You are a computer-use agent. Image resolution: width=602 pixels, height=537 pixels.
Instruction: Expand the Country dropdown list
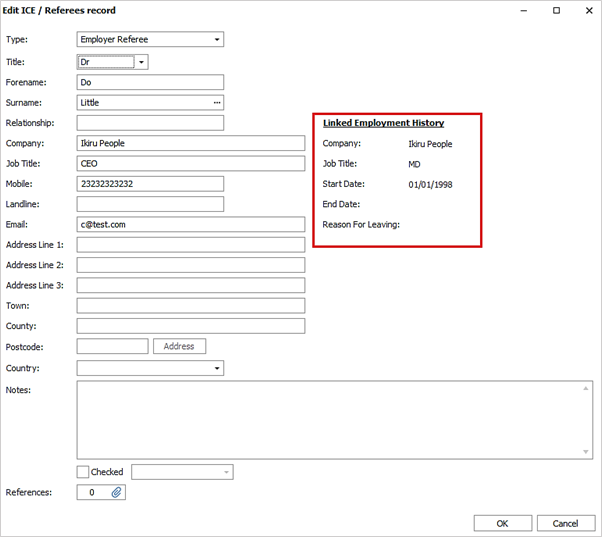pyautogui.click(x=217, y=368)
